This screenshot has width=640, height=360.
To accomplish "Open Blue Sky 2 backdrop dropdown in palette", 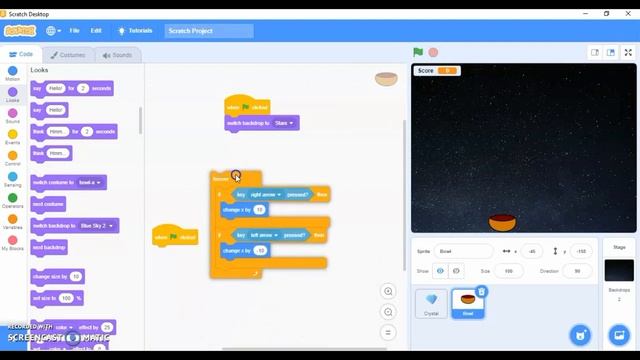I will (x=97, y=226).
